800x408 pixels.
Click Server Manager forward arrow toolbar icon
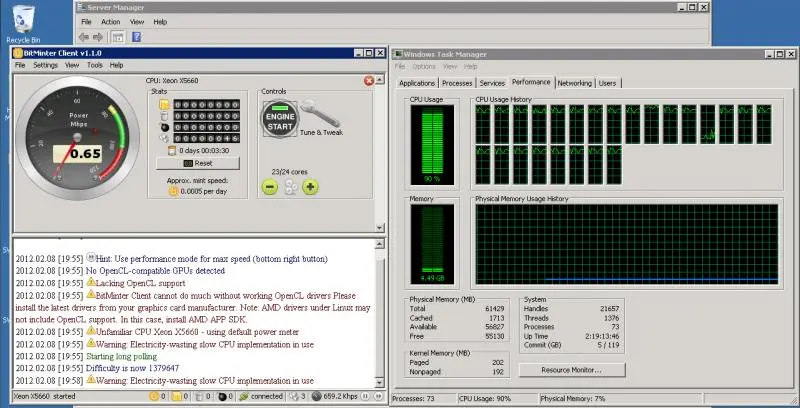tap(98, 37)
